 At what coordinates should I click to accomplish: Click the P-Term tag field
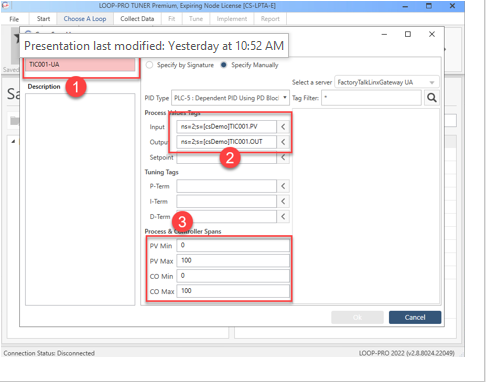tap(226, 186)
